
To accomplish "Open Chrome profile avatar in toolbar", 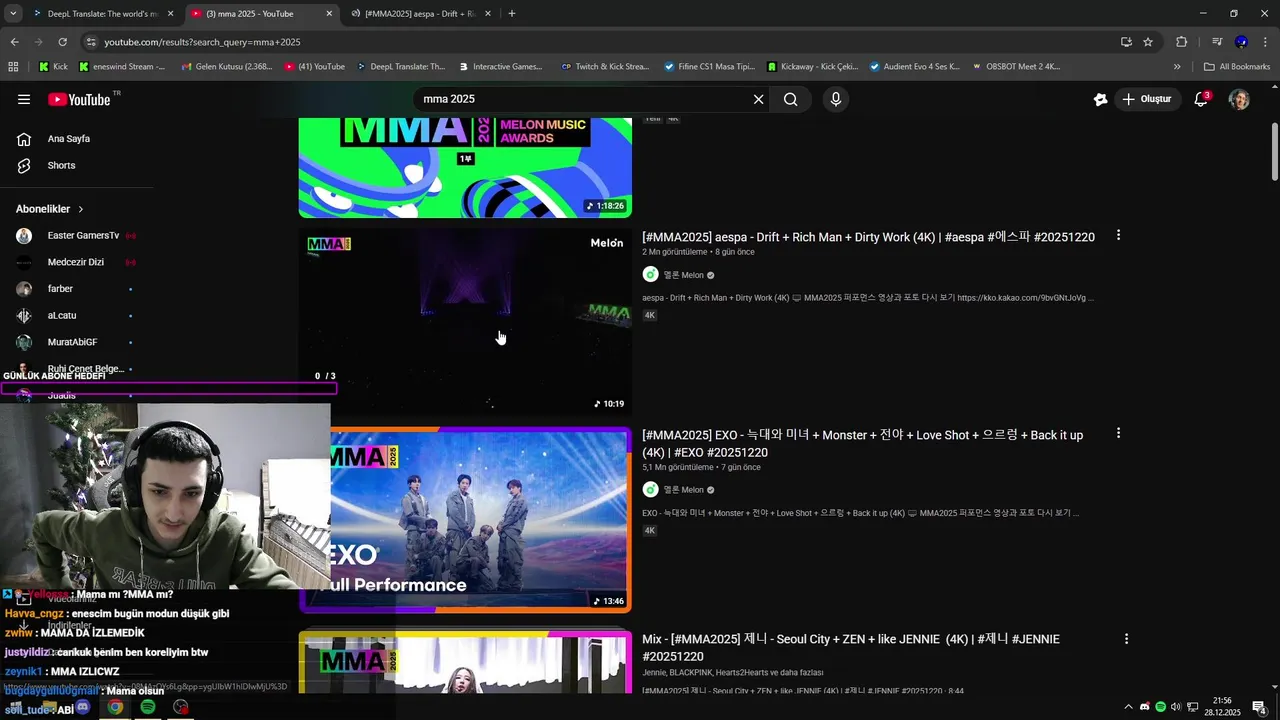I will [x=1241, y=42].
